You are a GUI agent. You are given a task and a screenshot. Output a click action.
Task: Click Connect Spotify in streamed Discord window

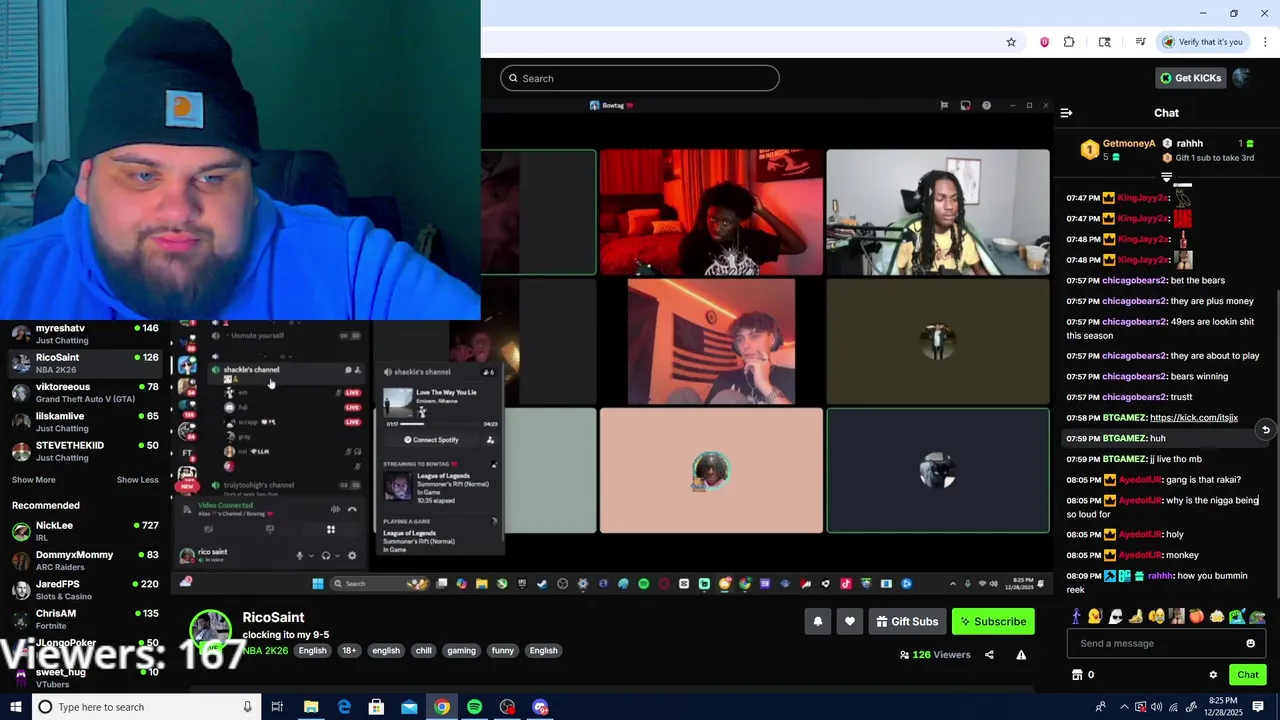tap(433, 440)
